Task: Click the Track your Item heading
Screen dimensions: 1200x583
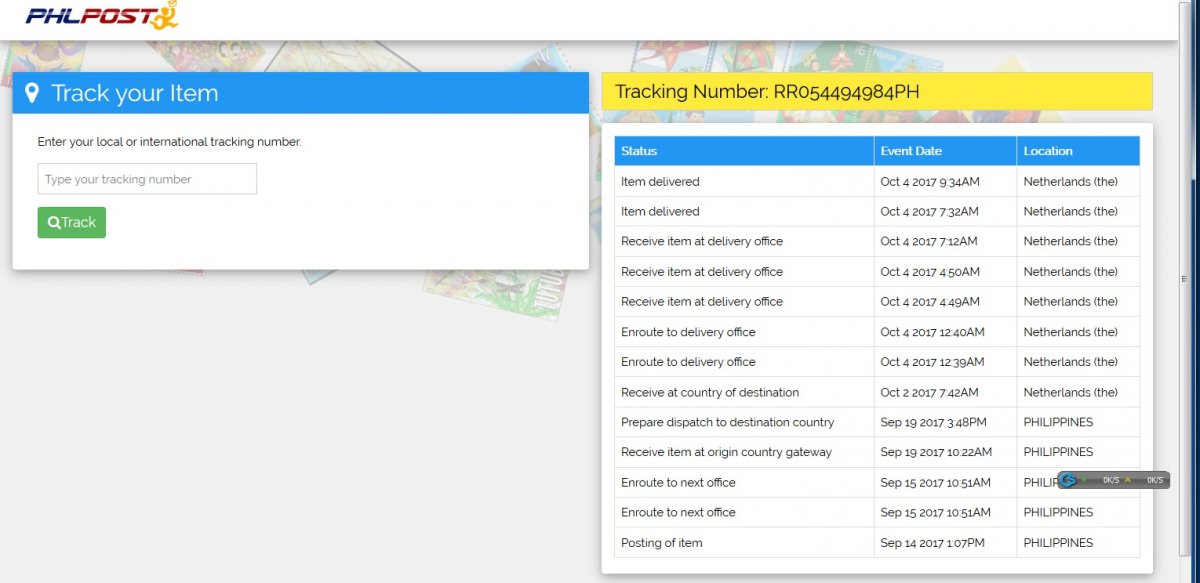Action: point(134,93)
